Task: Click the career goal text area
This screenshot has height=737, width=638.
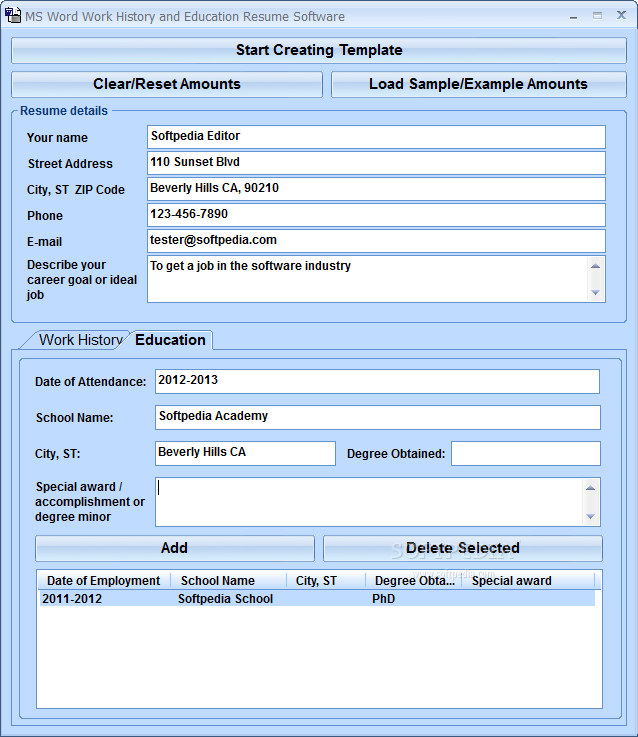Action: tap(367, 279)
